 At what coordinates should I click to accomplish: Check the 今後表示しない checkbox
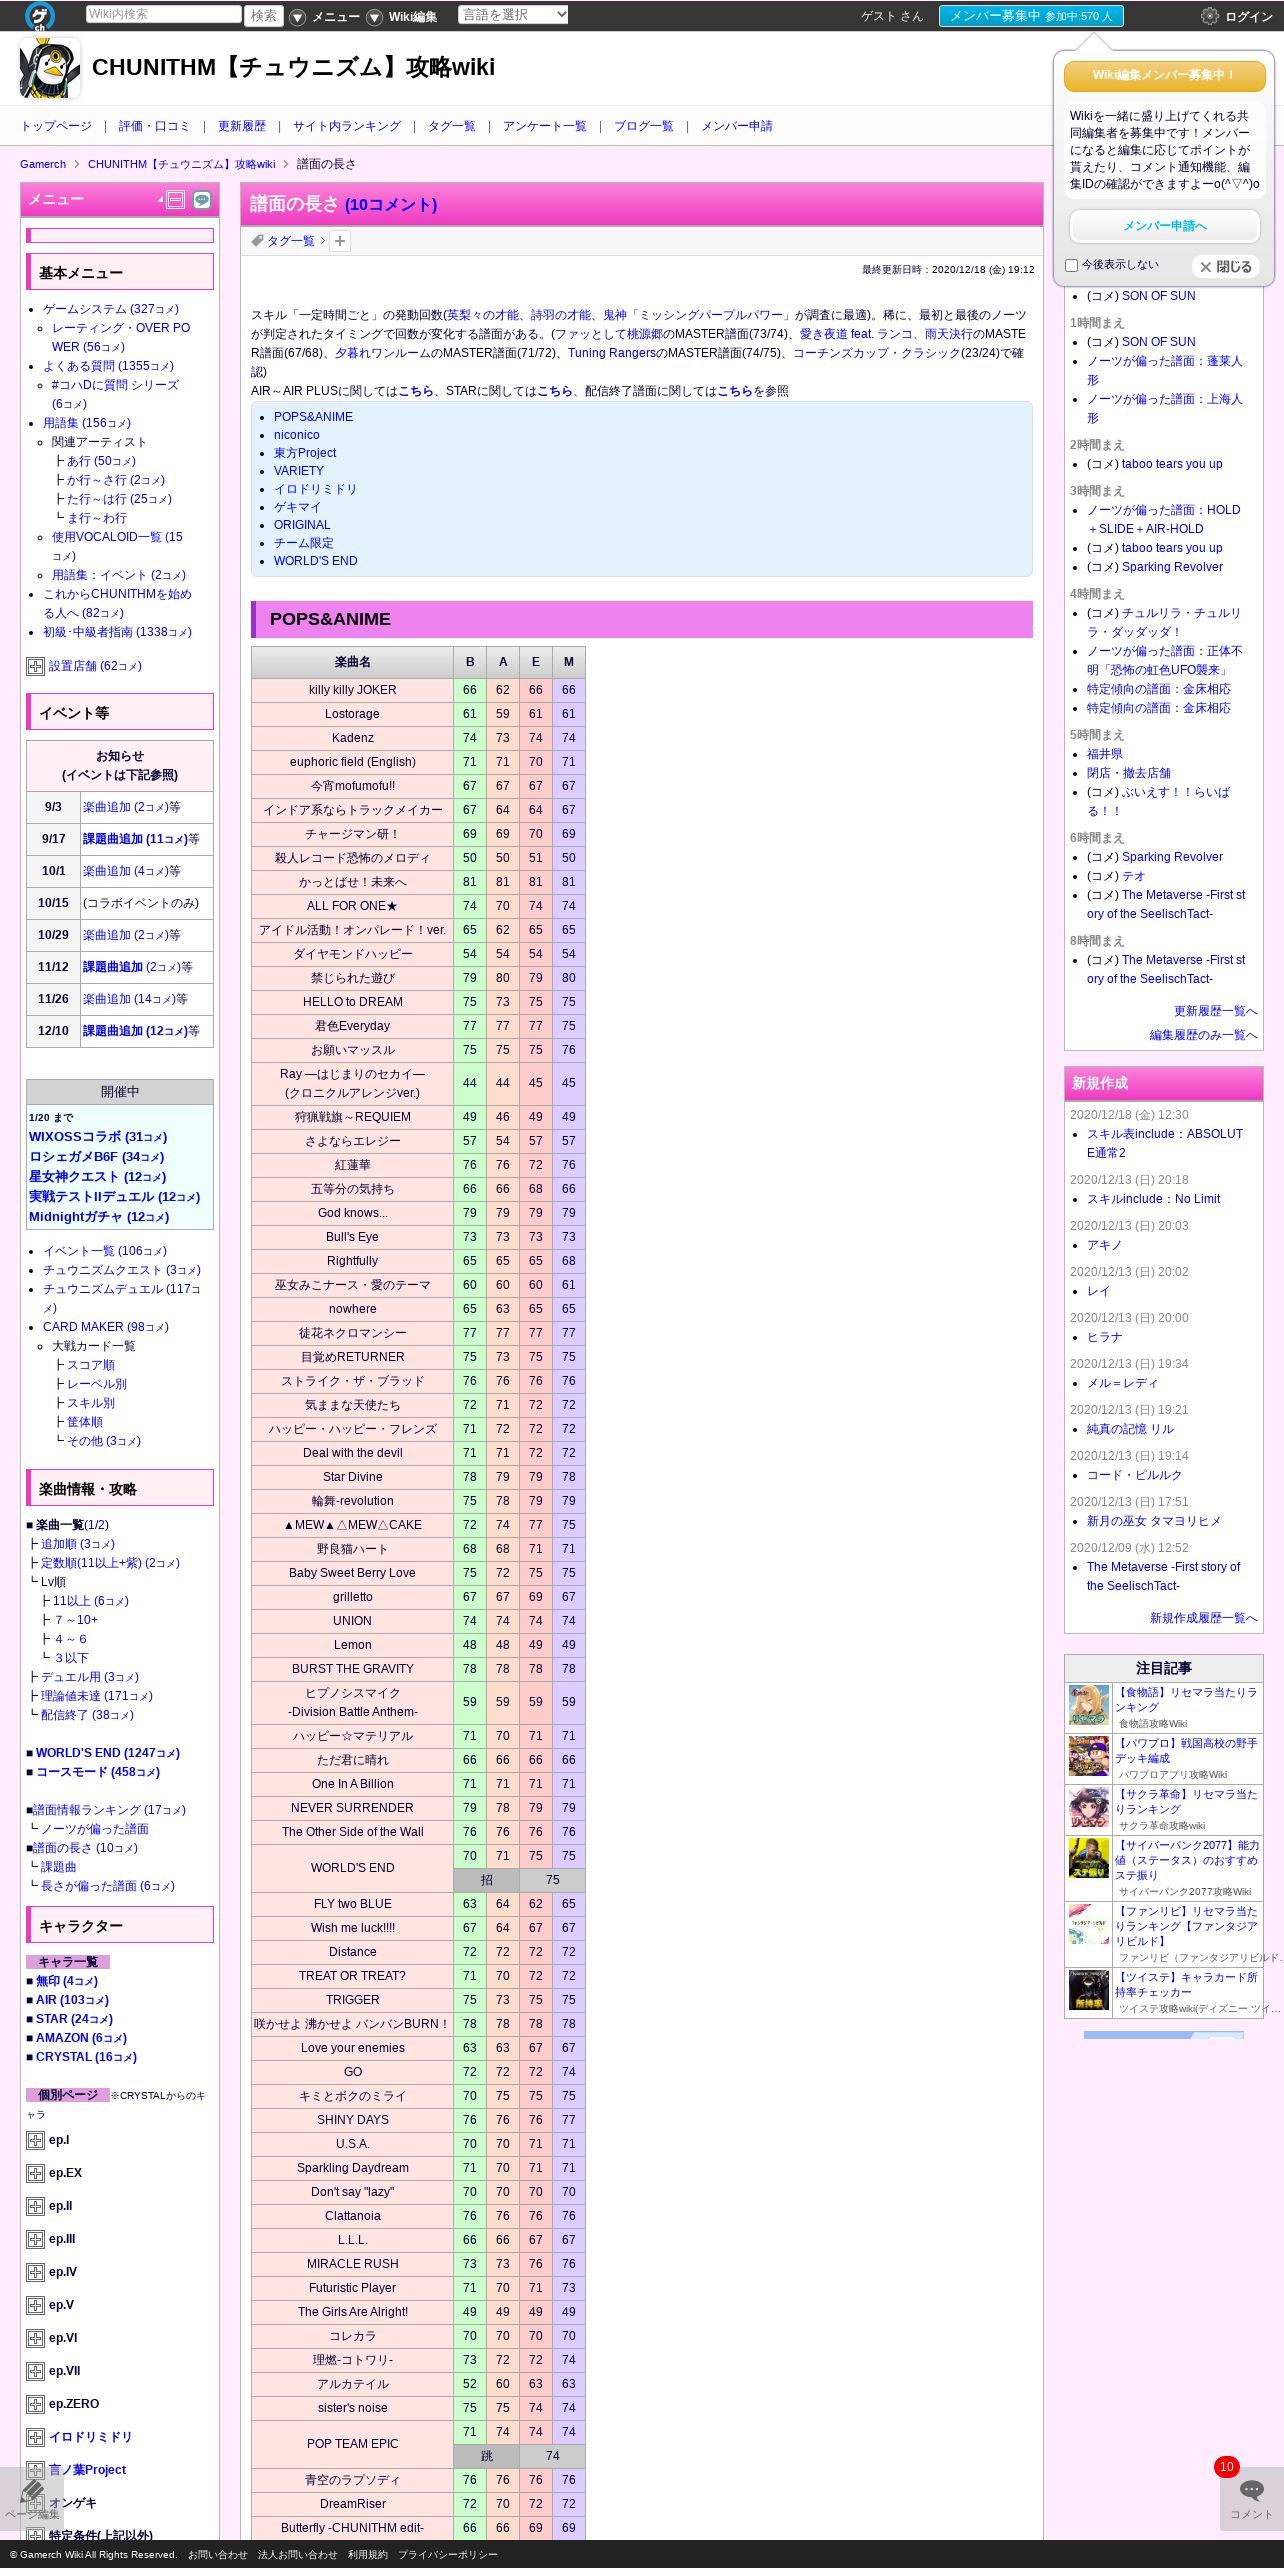[1072, 266]
